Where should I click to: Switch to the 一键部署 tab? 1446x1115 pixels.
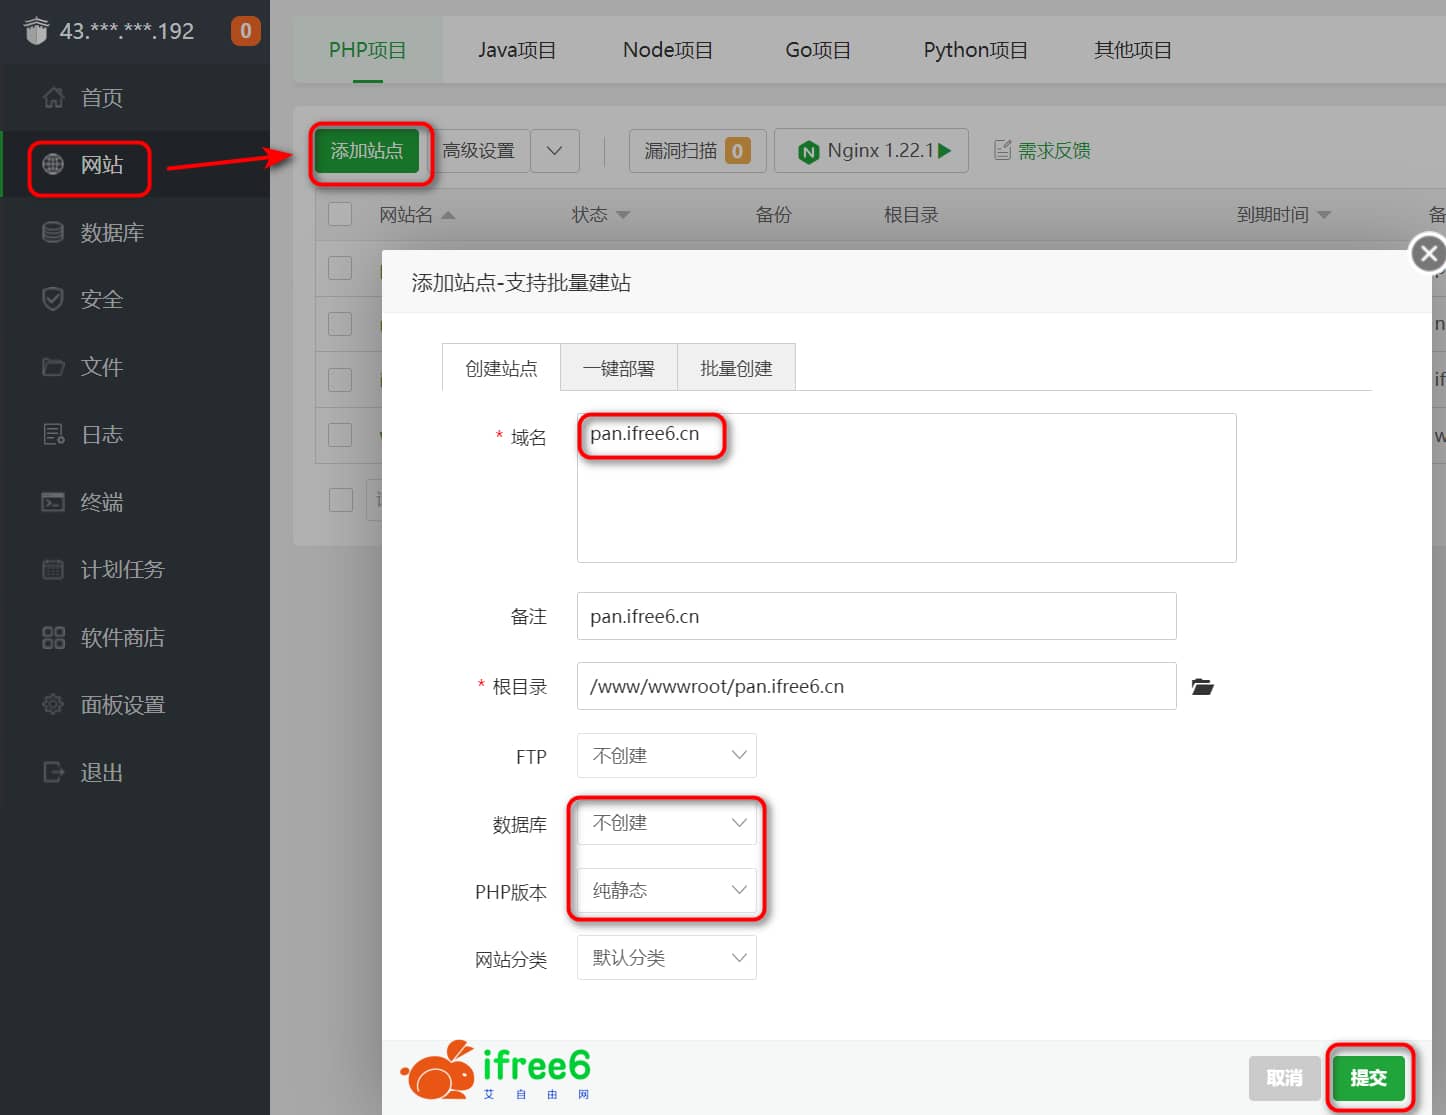[618, 367]
